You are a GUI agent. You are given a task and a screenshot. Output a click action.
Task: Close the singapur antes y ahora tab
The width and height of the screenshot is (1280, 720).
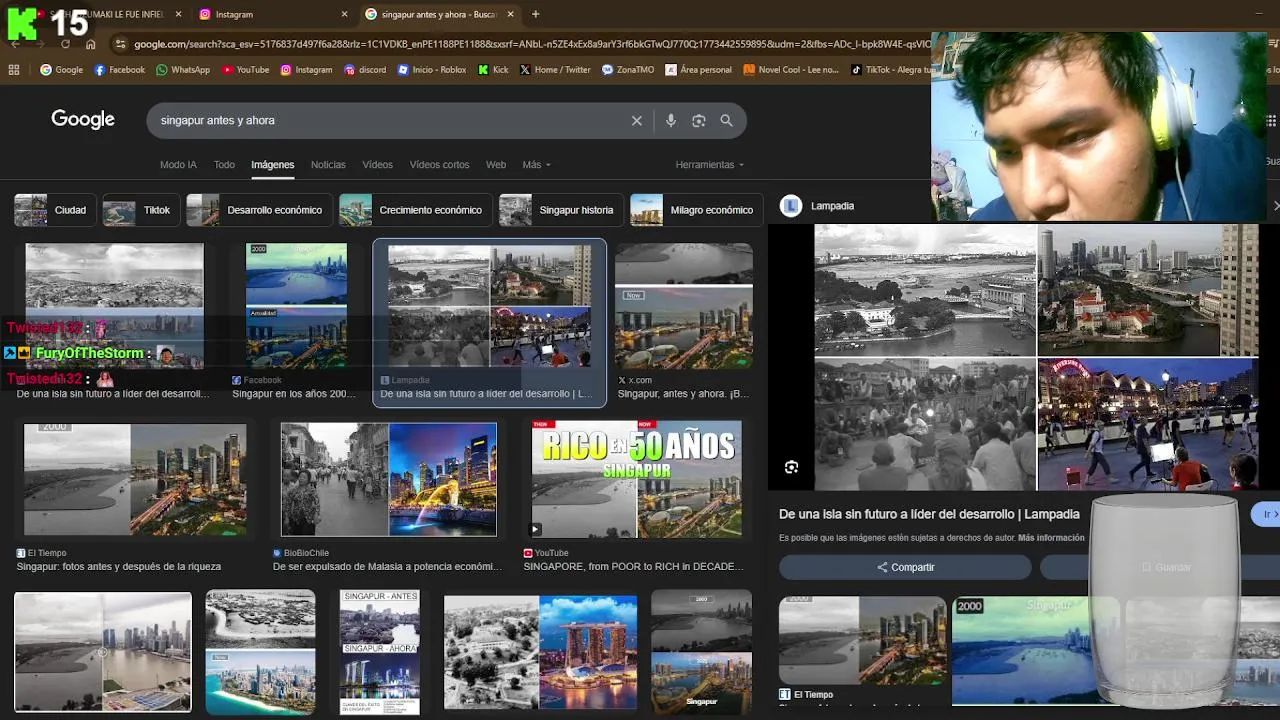(511, 14)
